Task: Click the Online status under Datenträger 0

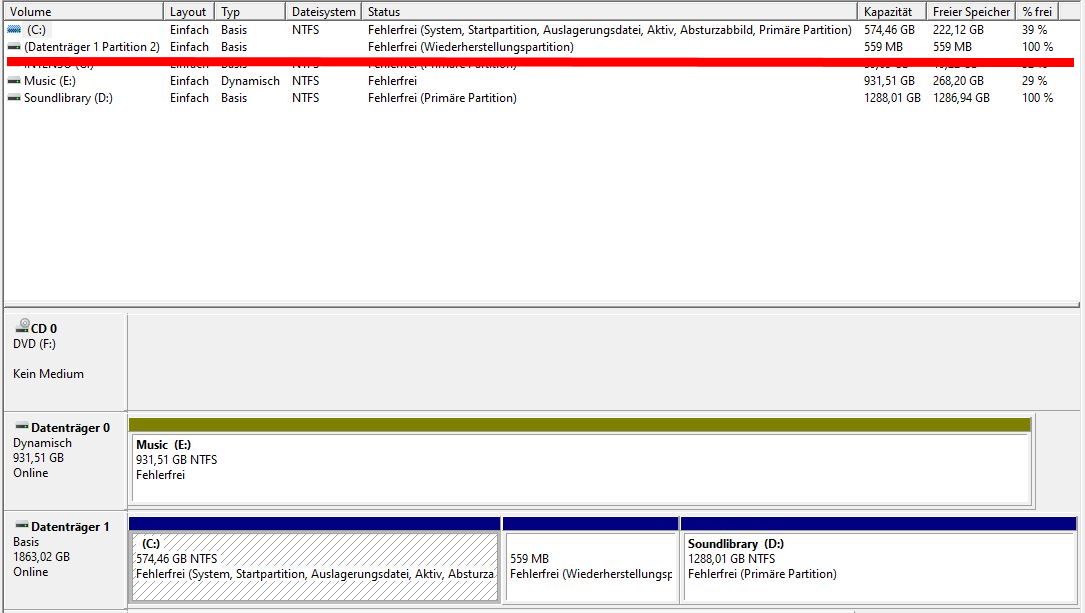Action: pyautogui.click(x=30, y=473)
